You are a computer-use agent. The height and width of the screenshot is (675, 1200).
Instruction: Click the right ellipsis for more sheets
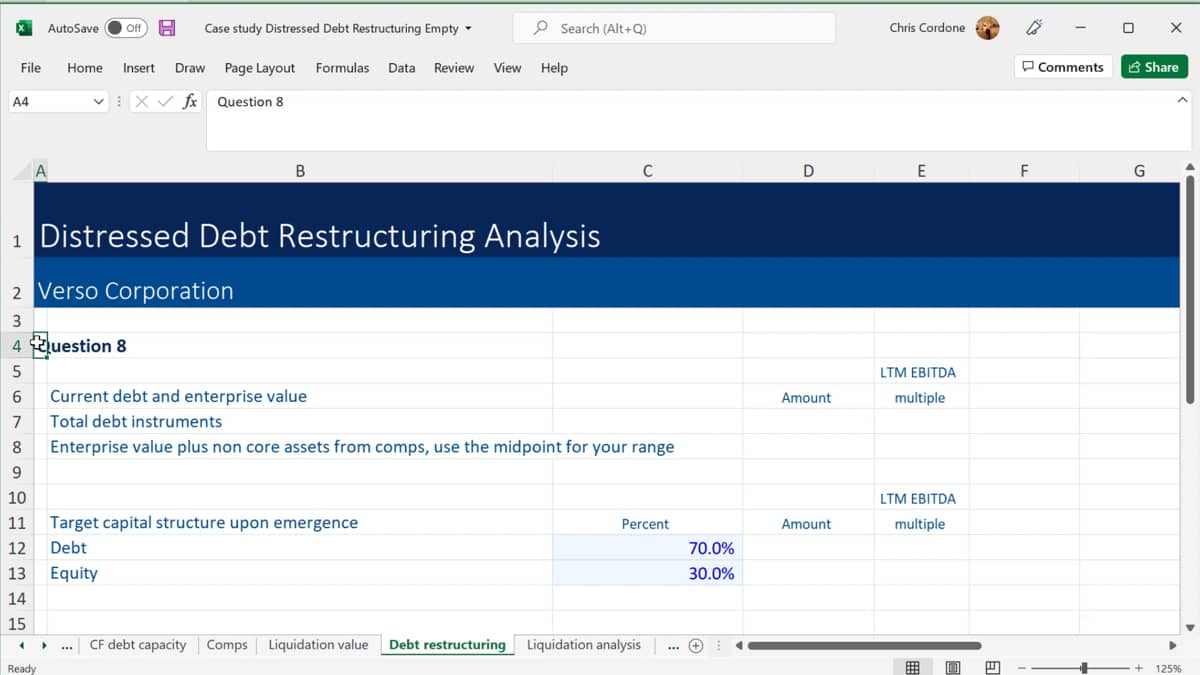[x=673, y=646]
